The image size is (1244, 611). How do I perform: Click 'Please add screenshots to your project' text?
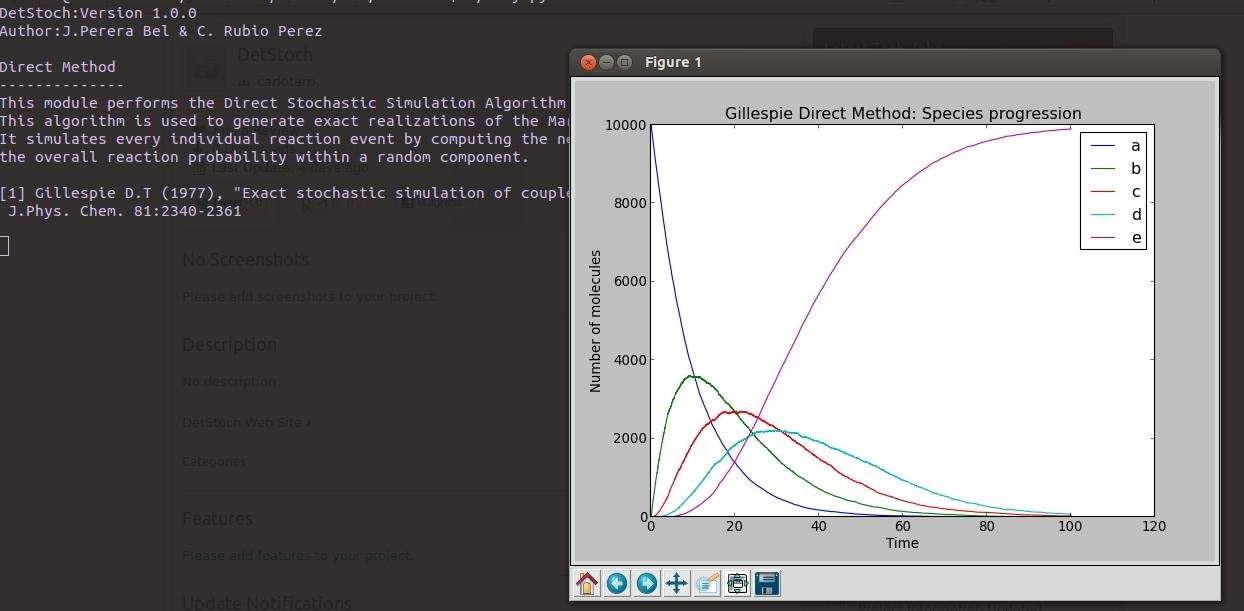(310, 297)
